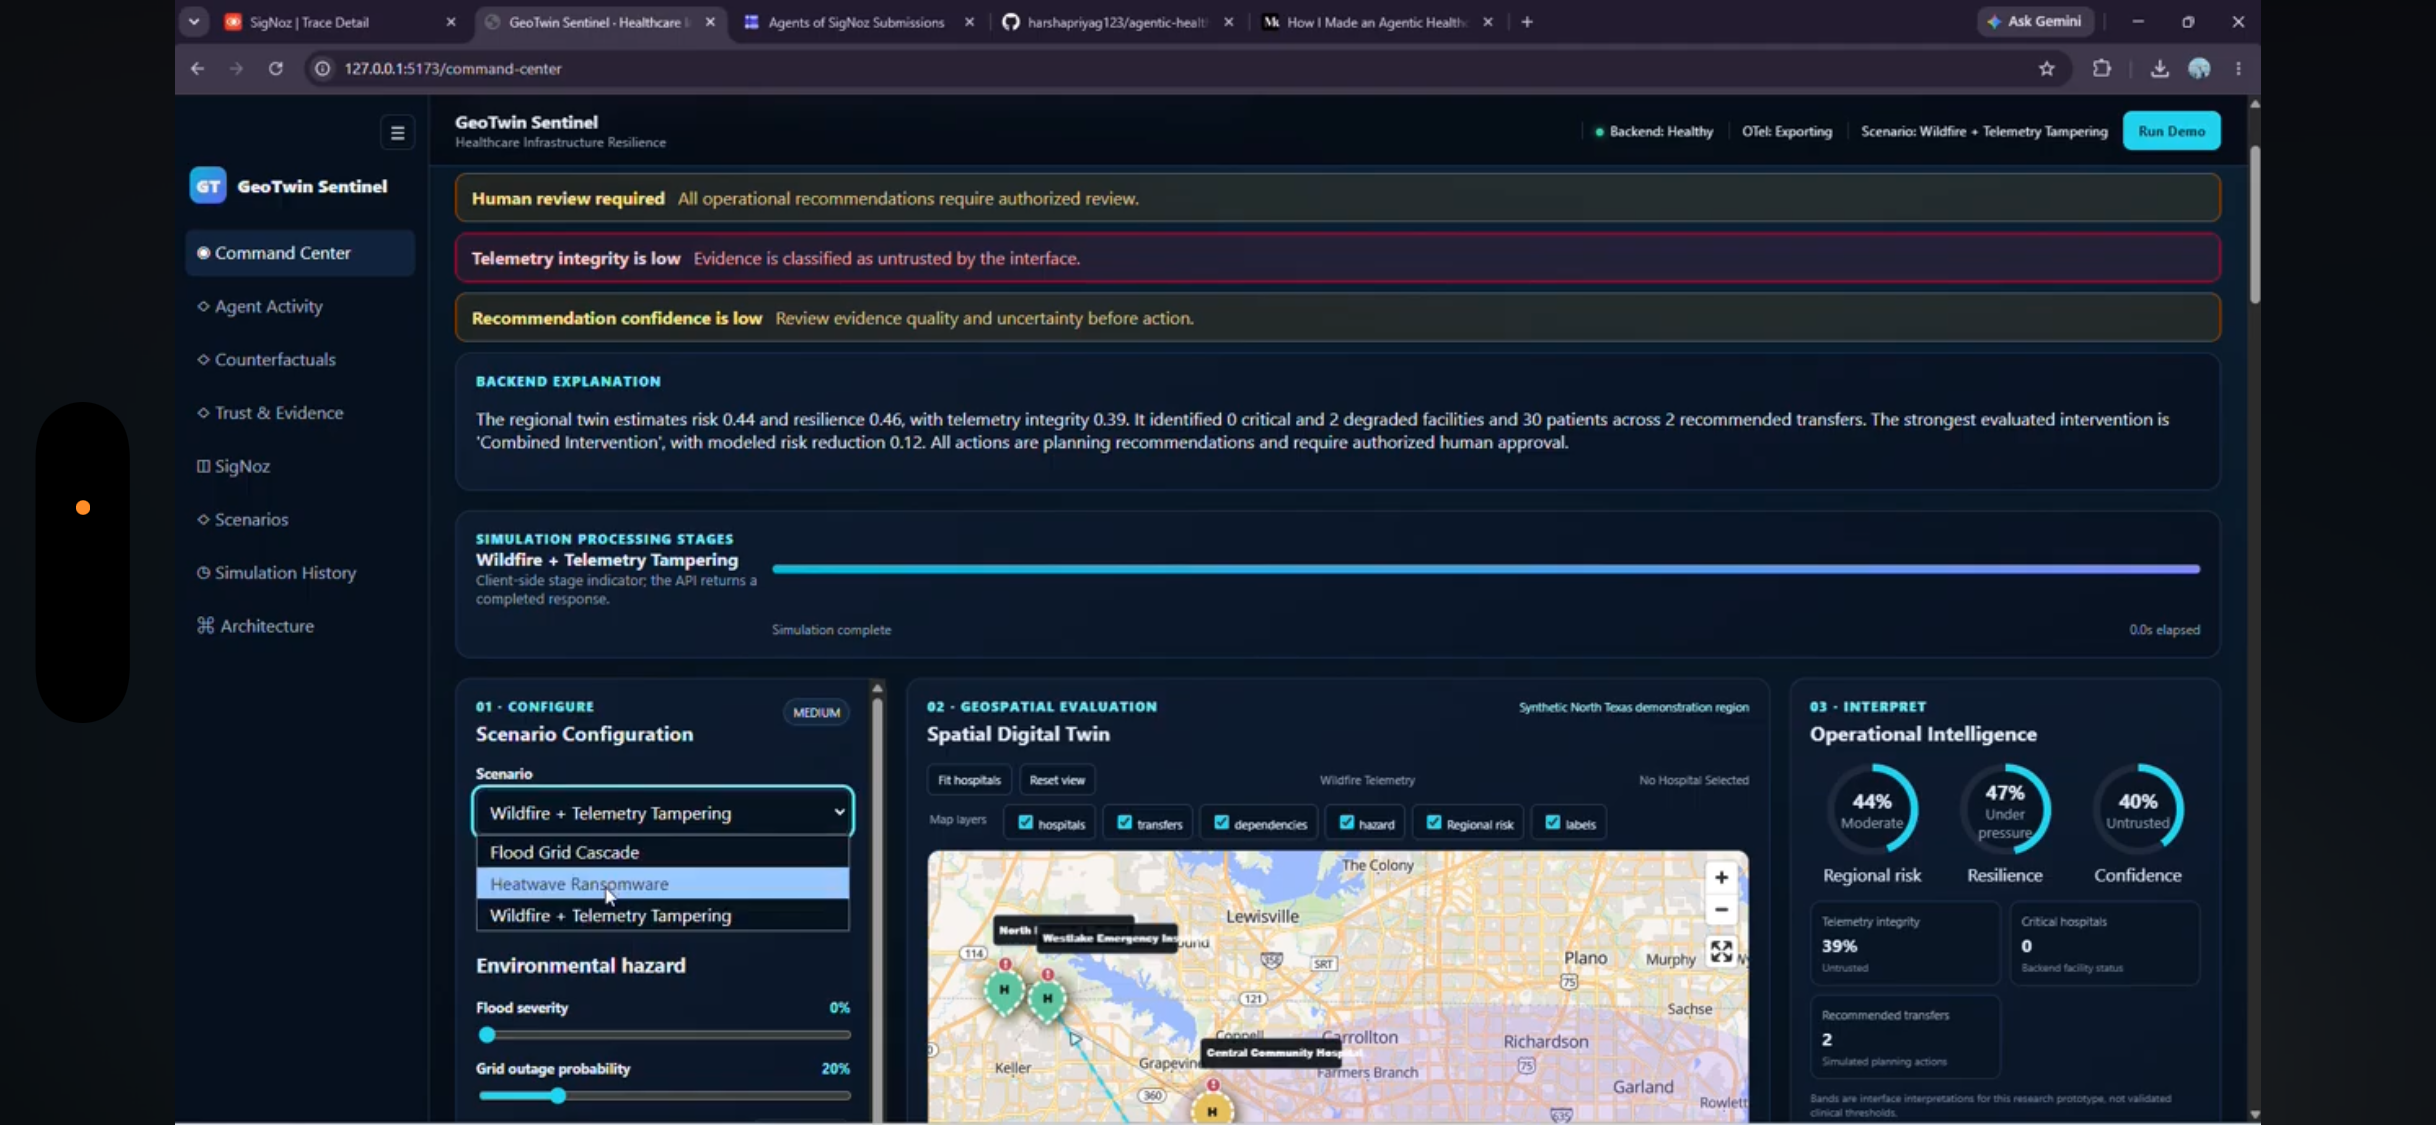Close the Agents of SigNoz Submissions tab
The height and width of the screenshot is (1125, 2436).
click(969, 22)
